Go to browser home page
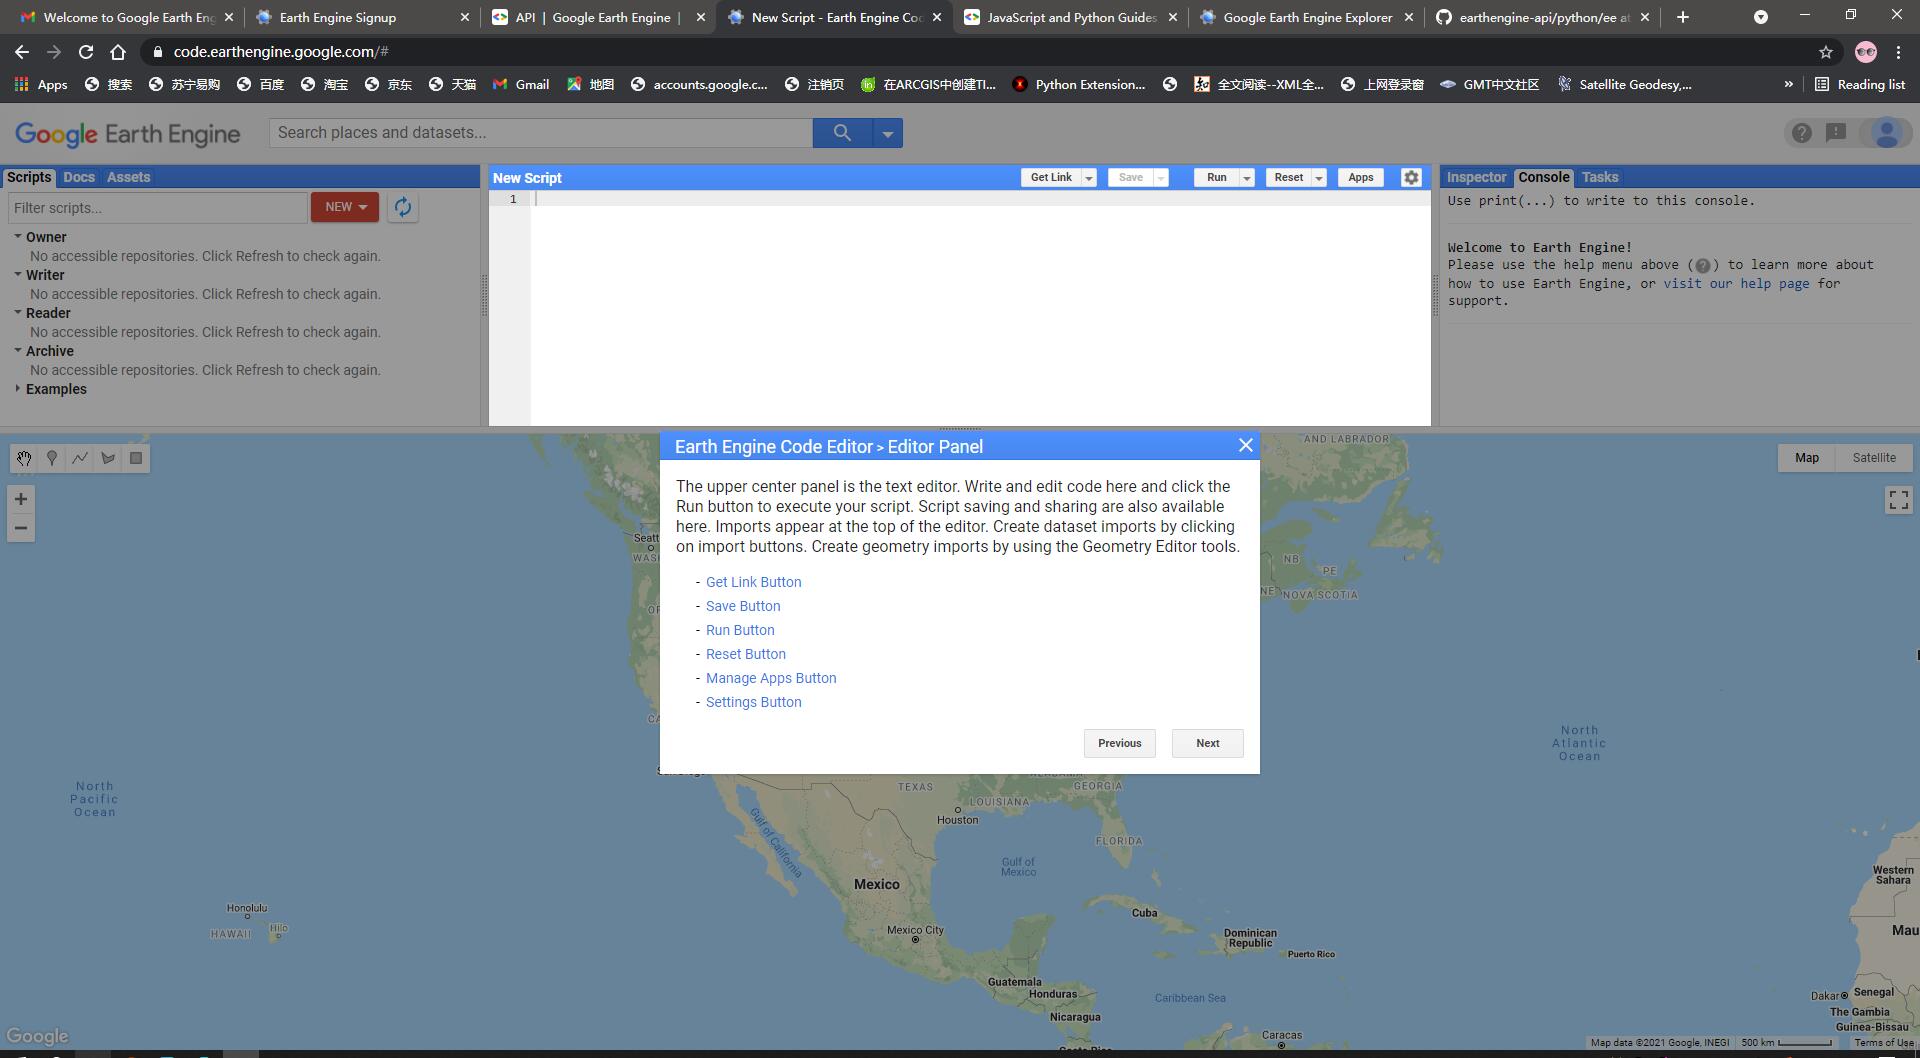This screenshot has height=1058, width=1920. tap(118, 52)
